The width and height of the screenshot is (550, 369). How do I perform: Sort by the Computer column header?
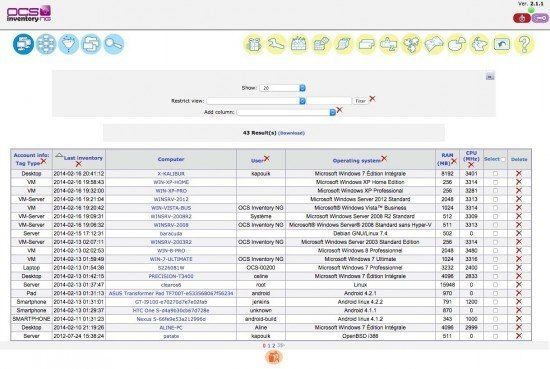pyautogui.click(x=171, y=159)
